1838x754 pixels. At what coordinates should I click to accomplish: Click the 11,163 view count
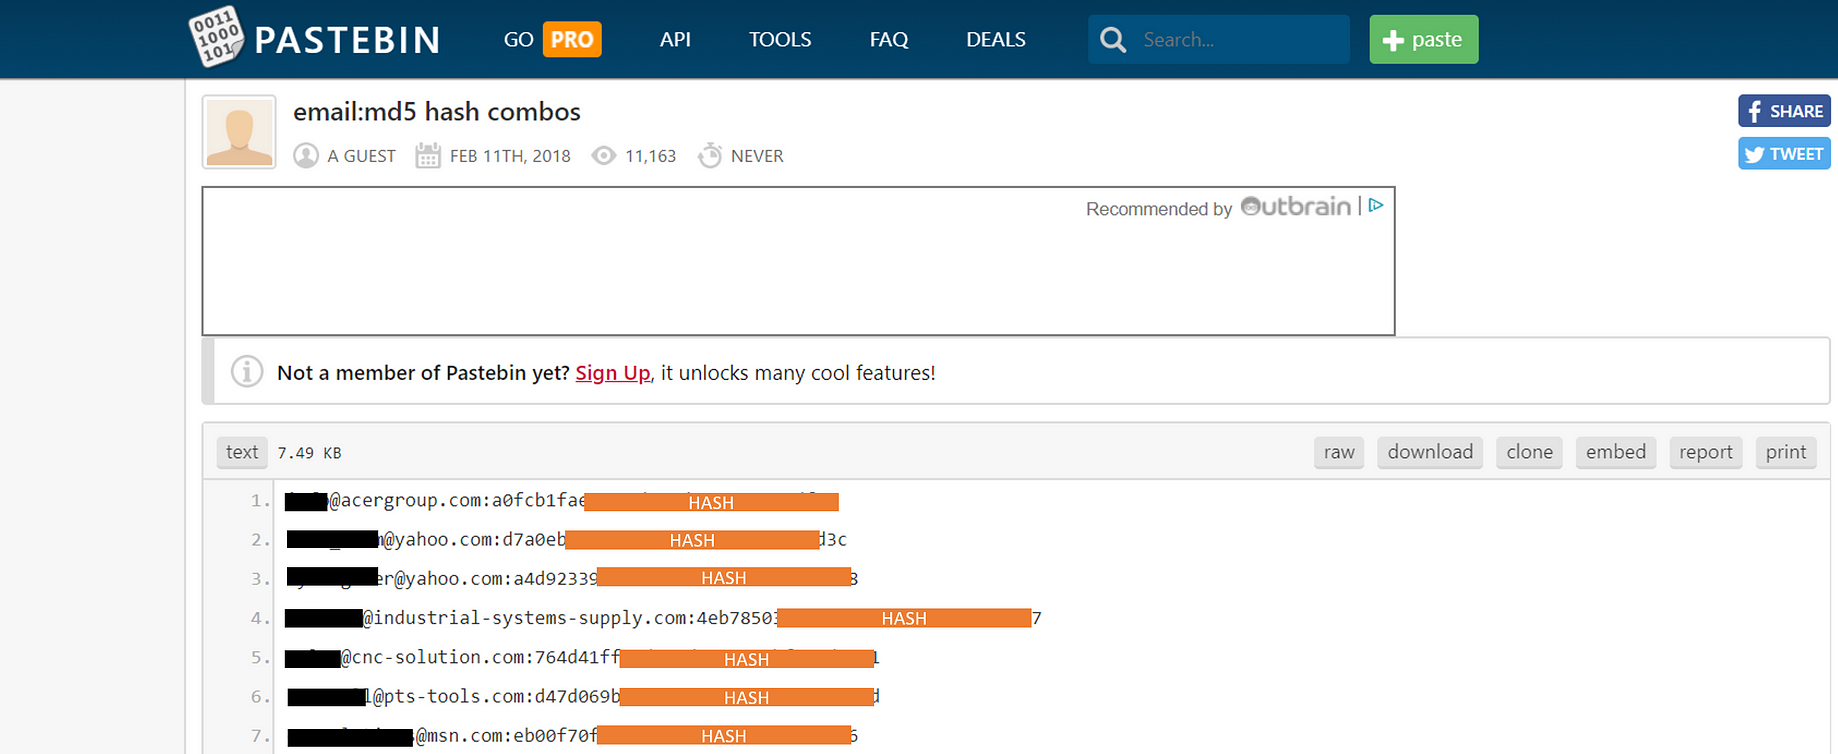651,156
